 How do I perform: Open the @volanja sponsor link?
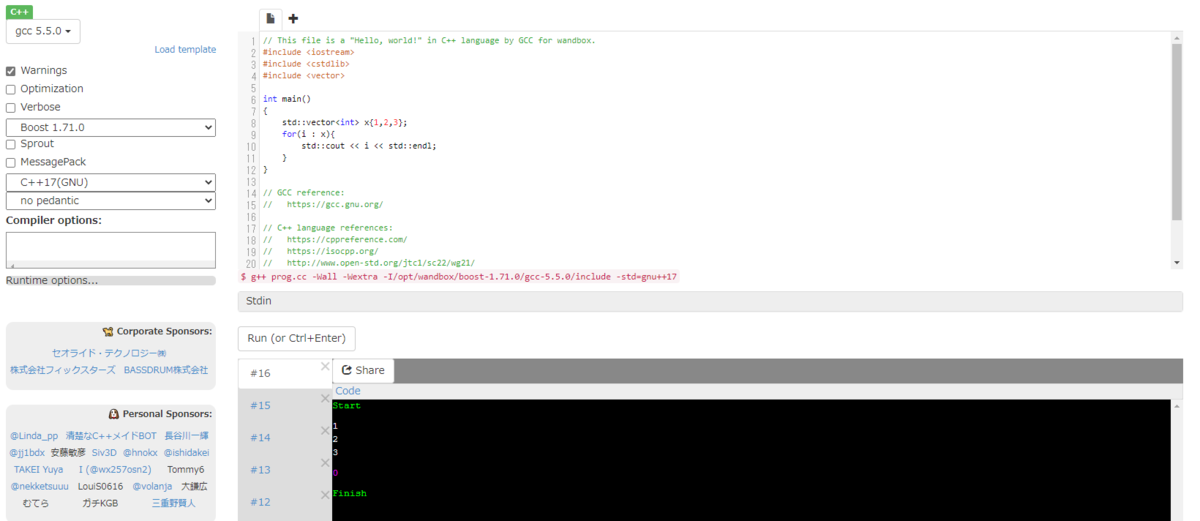click(153, 487)
